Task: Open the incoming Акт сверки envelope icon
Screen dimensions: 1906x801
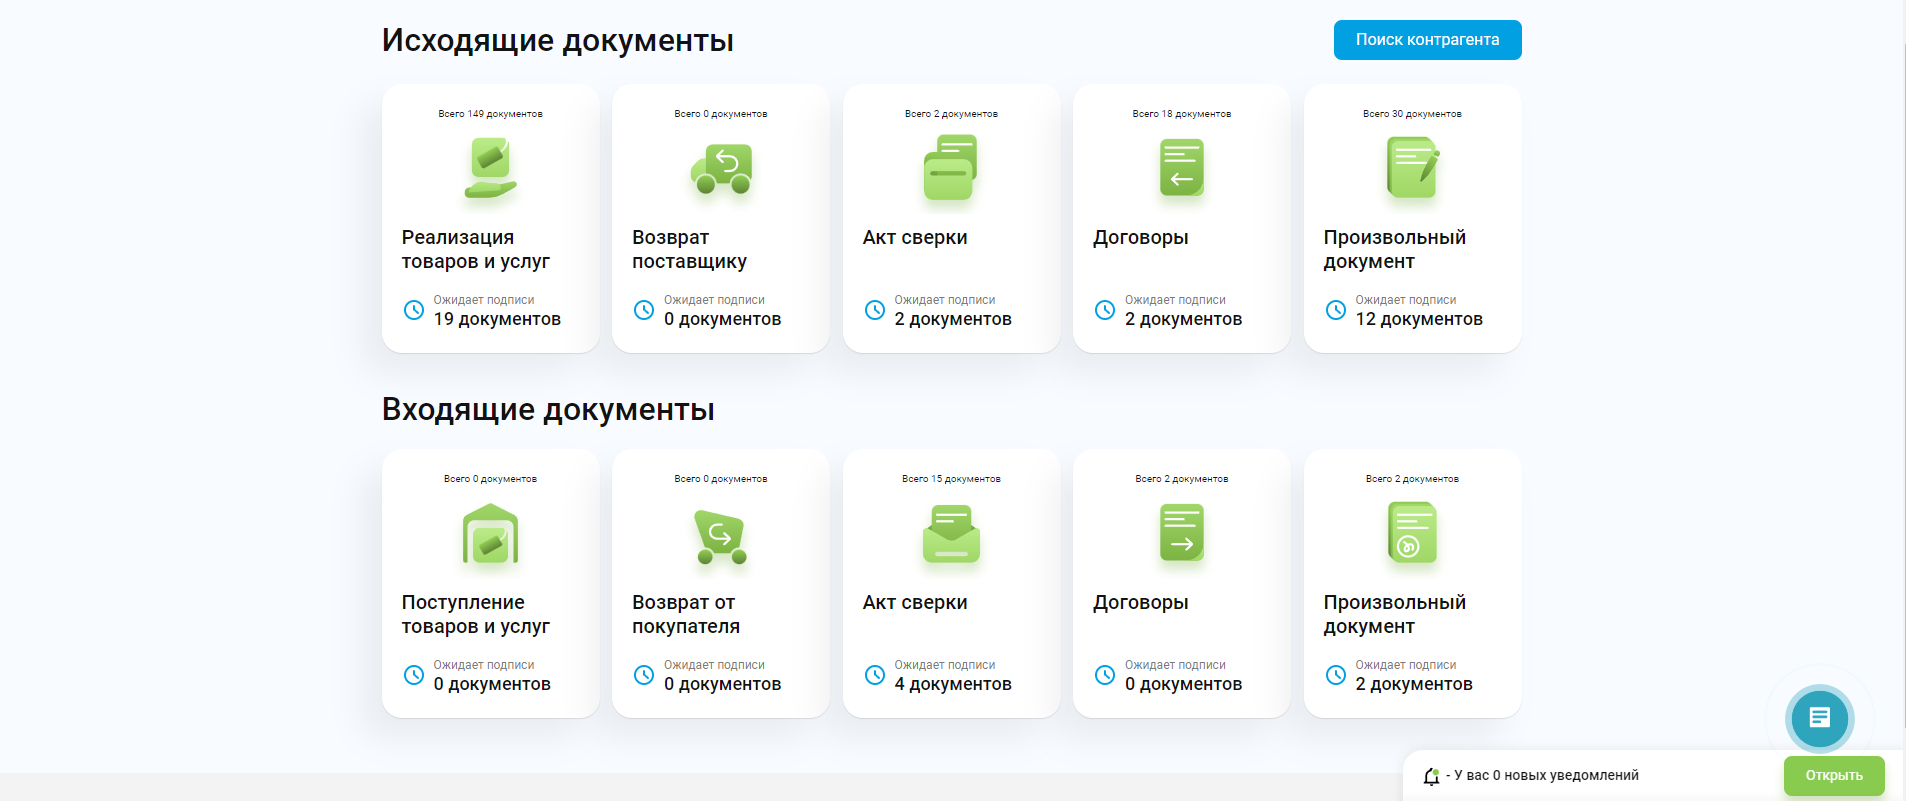Action: coord(951,534)
